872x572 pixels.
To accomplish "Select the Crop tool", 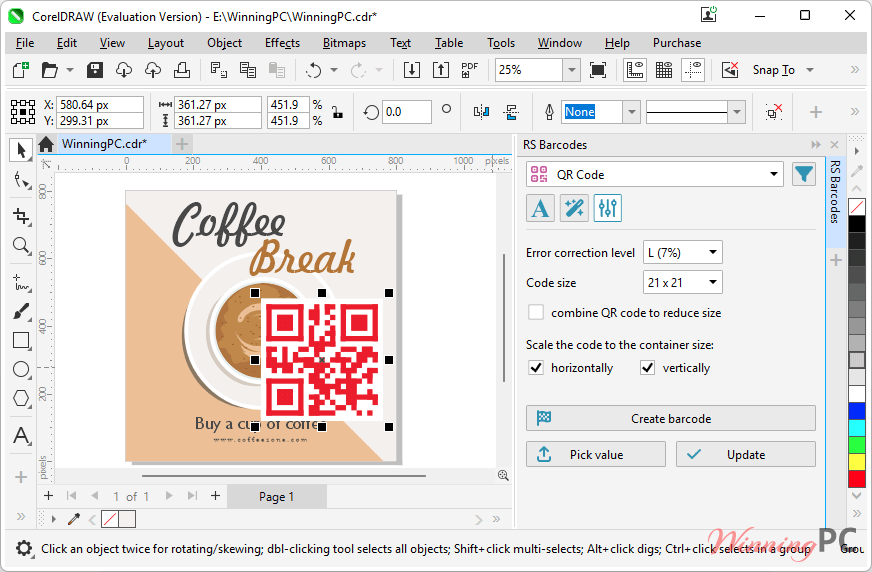I will (21, 216).
